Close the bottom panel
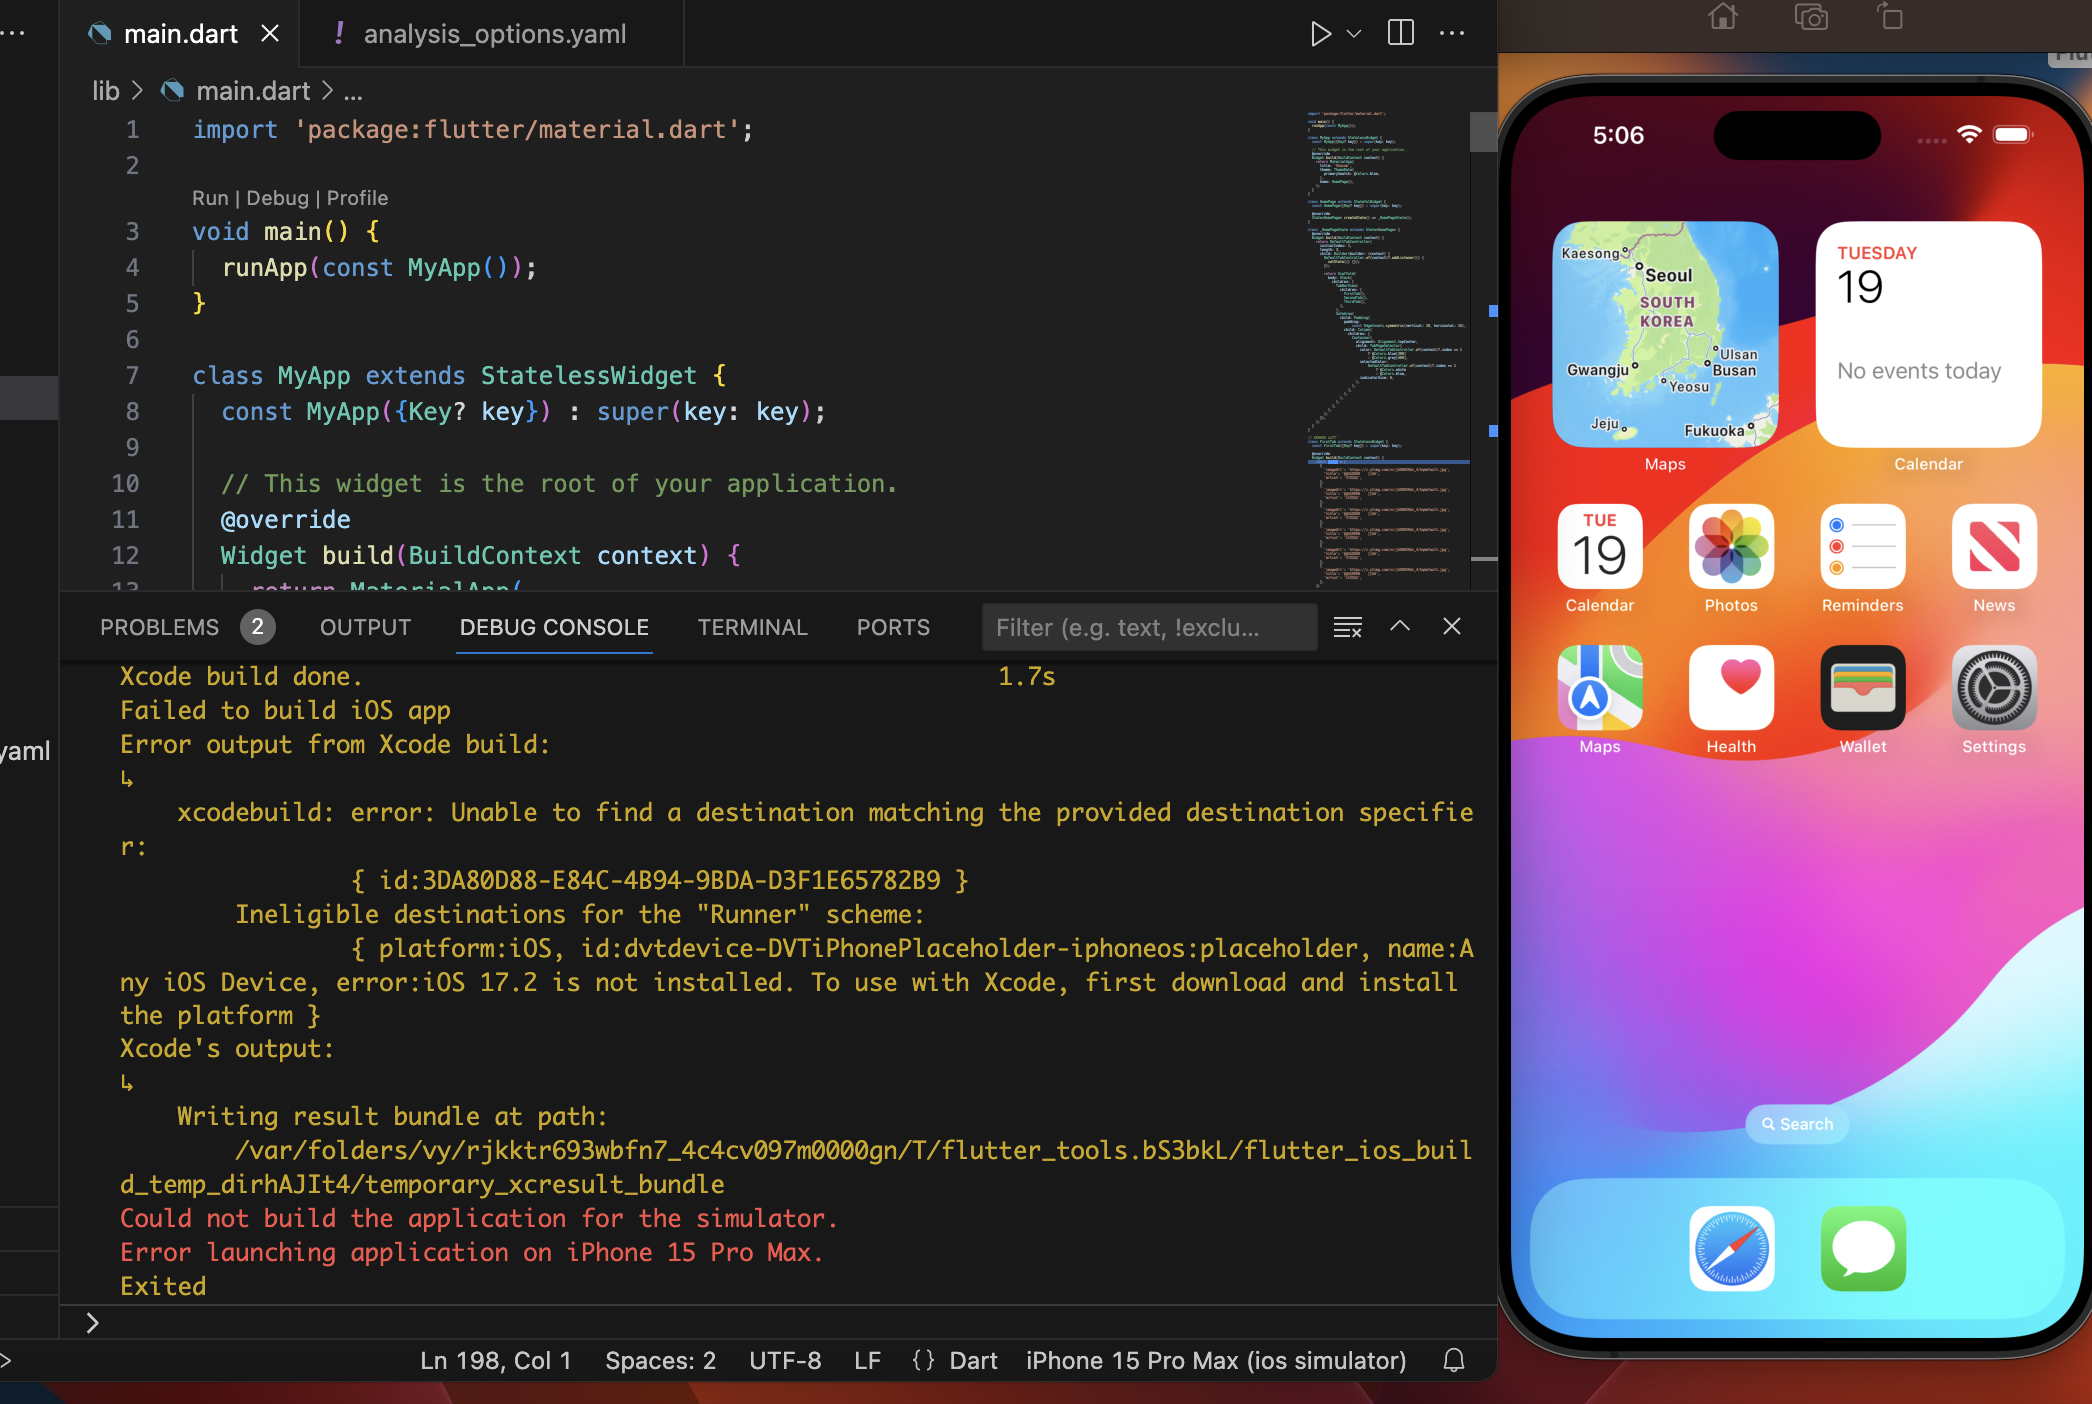The width and height of the screenshot is (2092, 1404). coord(1452,626)
